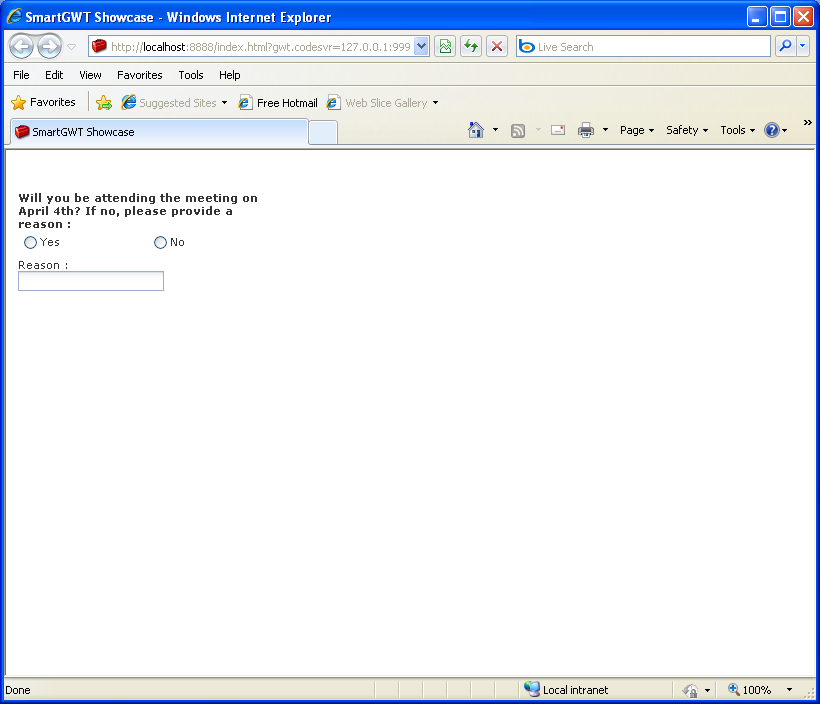Open the Page command bar menu

tap(637, 130)
